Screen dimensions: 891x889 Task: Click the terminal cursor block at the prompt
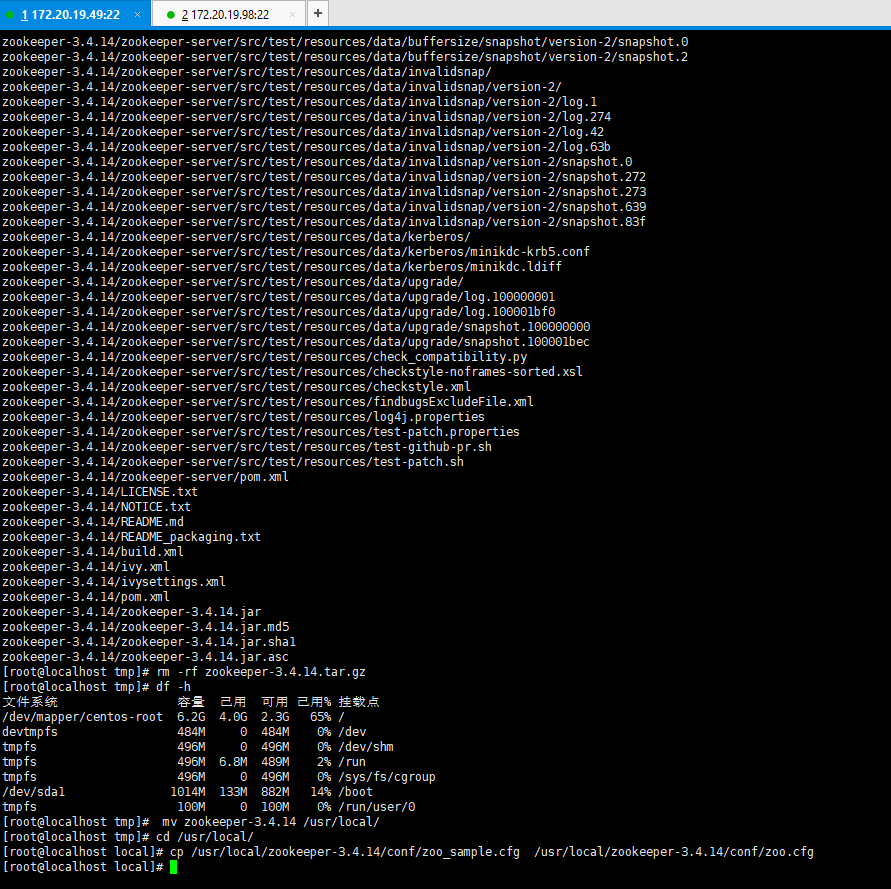click(x=172, y=866)
